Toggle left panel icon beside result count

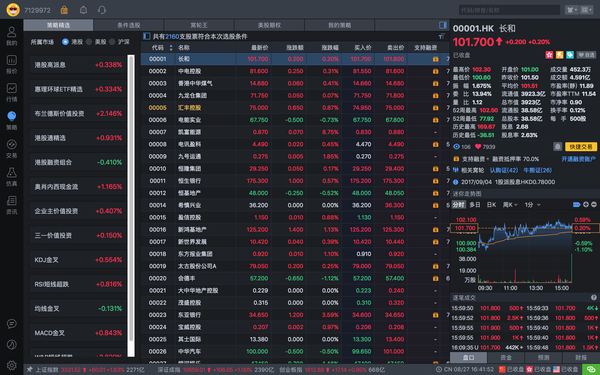coord(147,36)
